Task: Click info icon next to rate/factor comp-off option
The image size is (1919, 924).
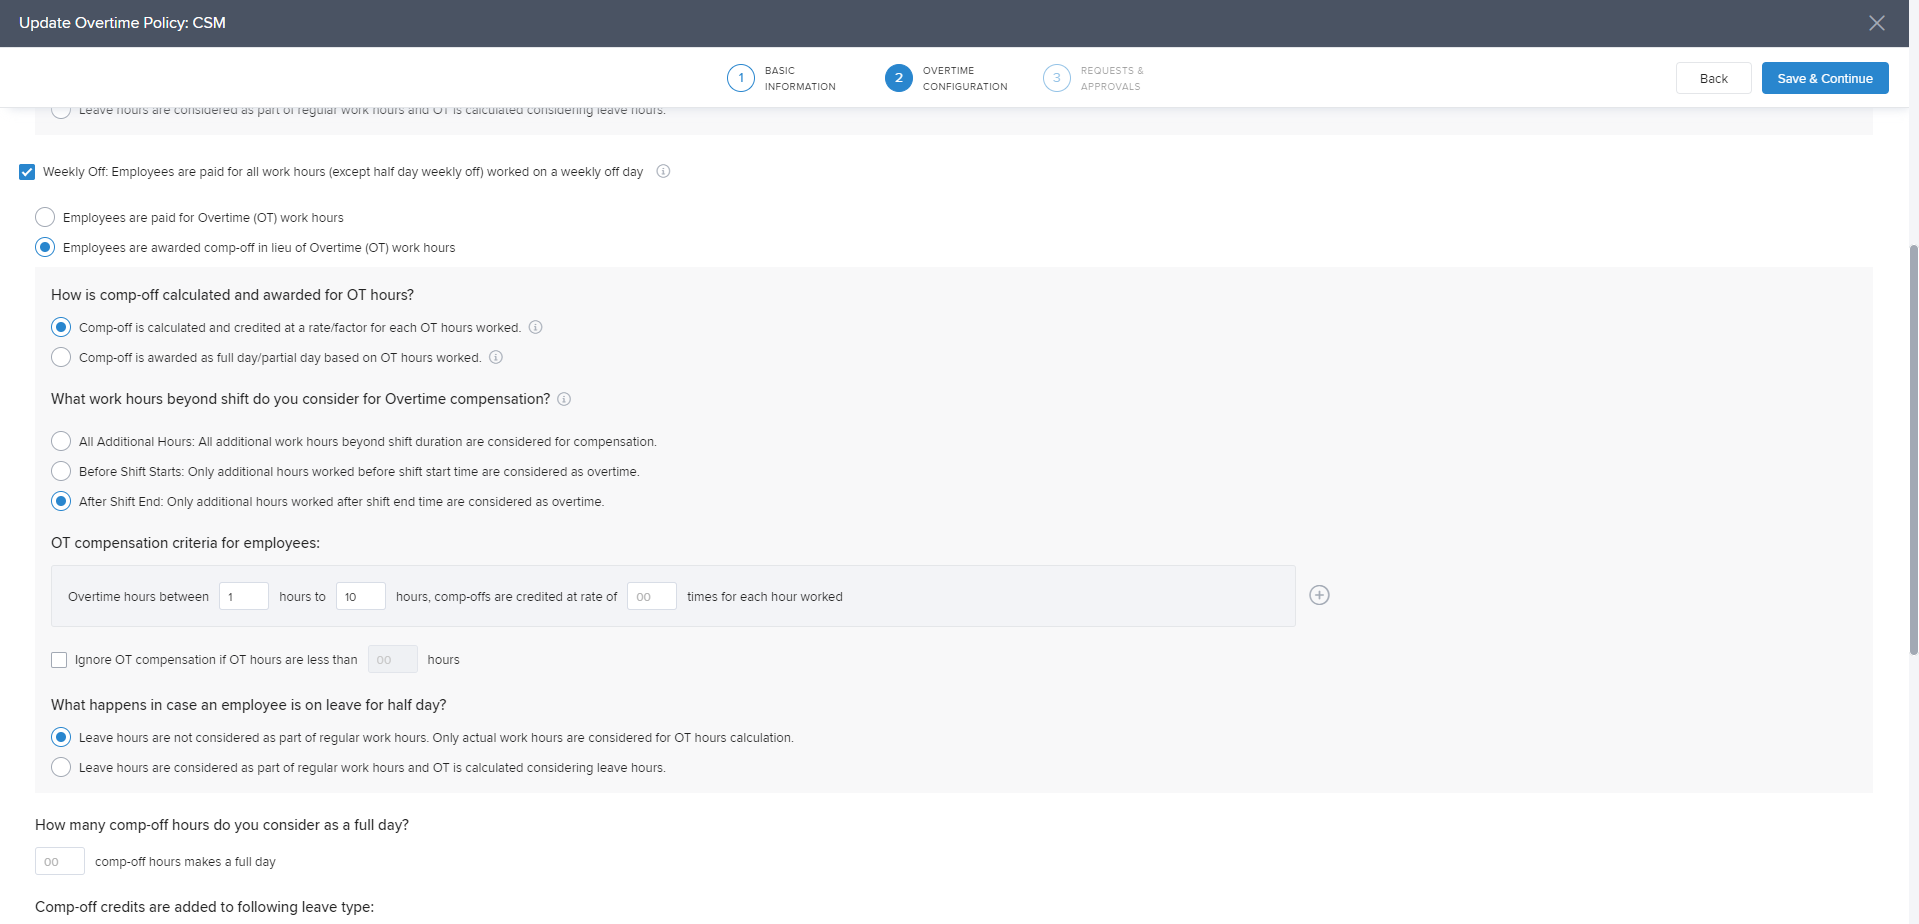Action: [x=535, y=327]
